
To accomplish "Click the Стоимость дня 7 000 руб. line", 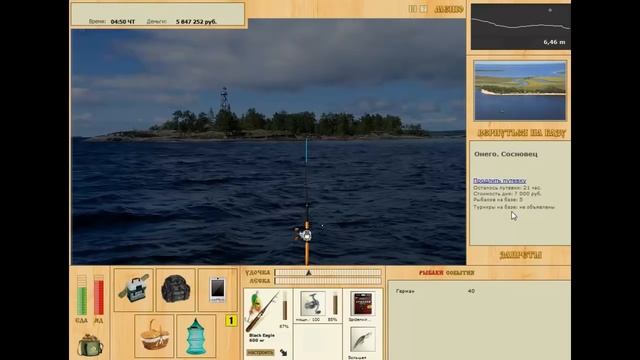I will pos(507,194).
